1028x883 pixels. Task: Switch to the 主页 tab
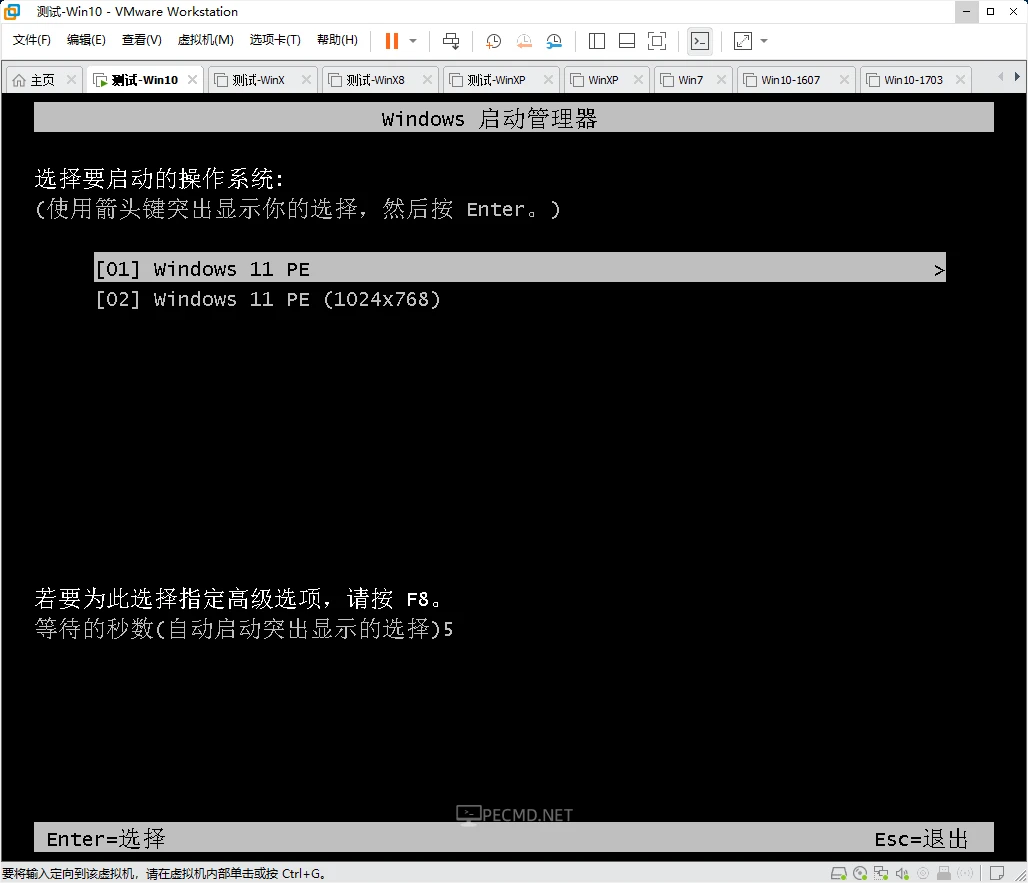coord(43,80)
